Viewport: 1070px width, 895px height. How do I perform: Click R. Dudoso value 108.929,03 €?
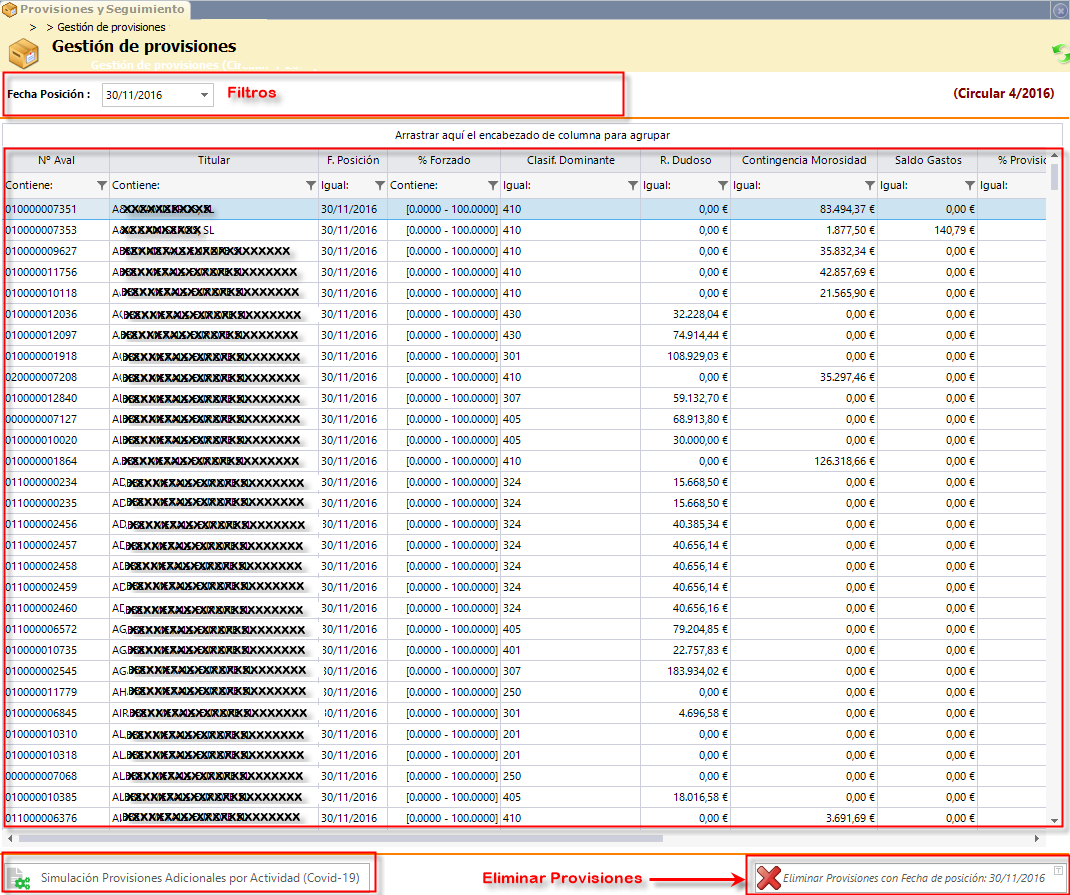pos(697,356)
